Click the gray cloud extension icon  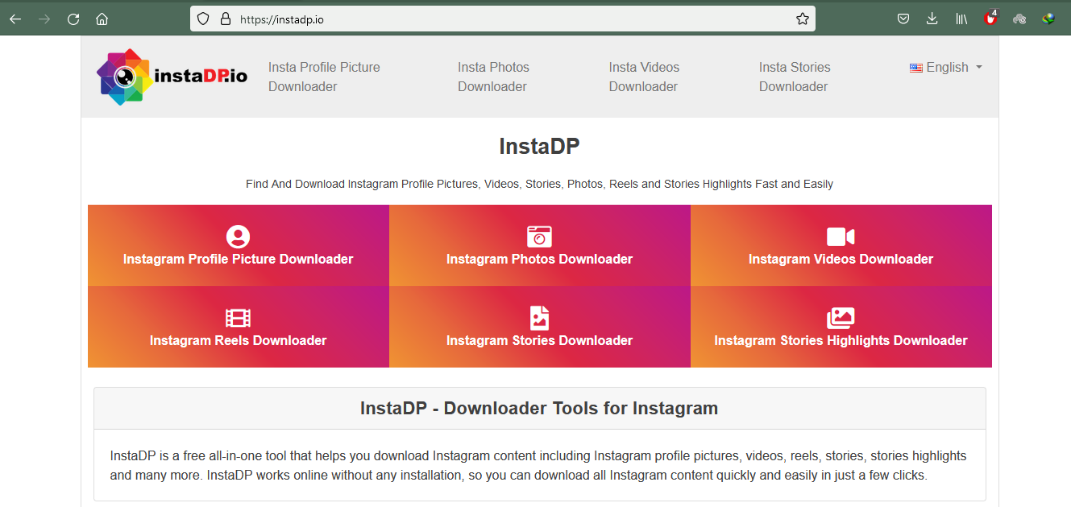[x=1019, y=19]
